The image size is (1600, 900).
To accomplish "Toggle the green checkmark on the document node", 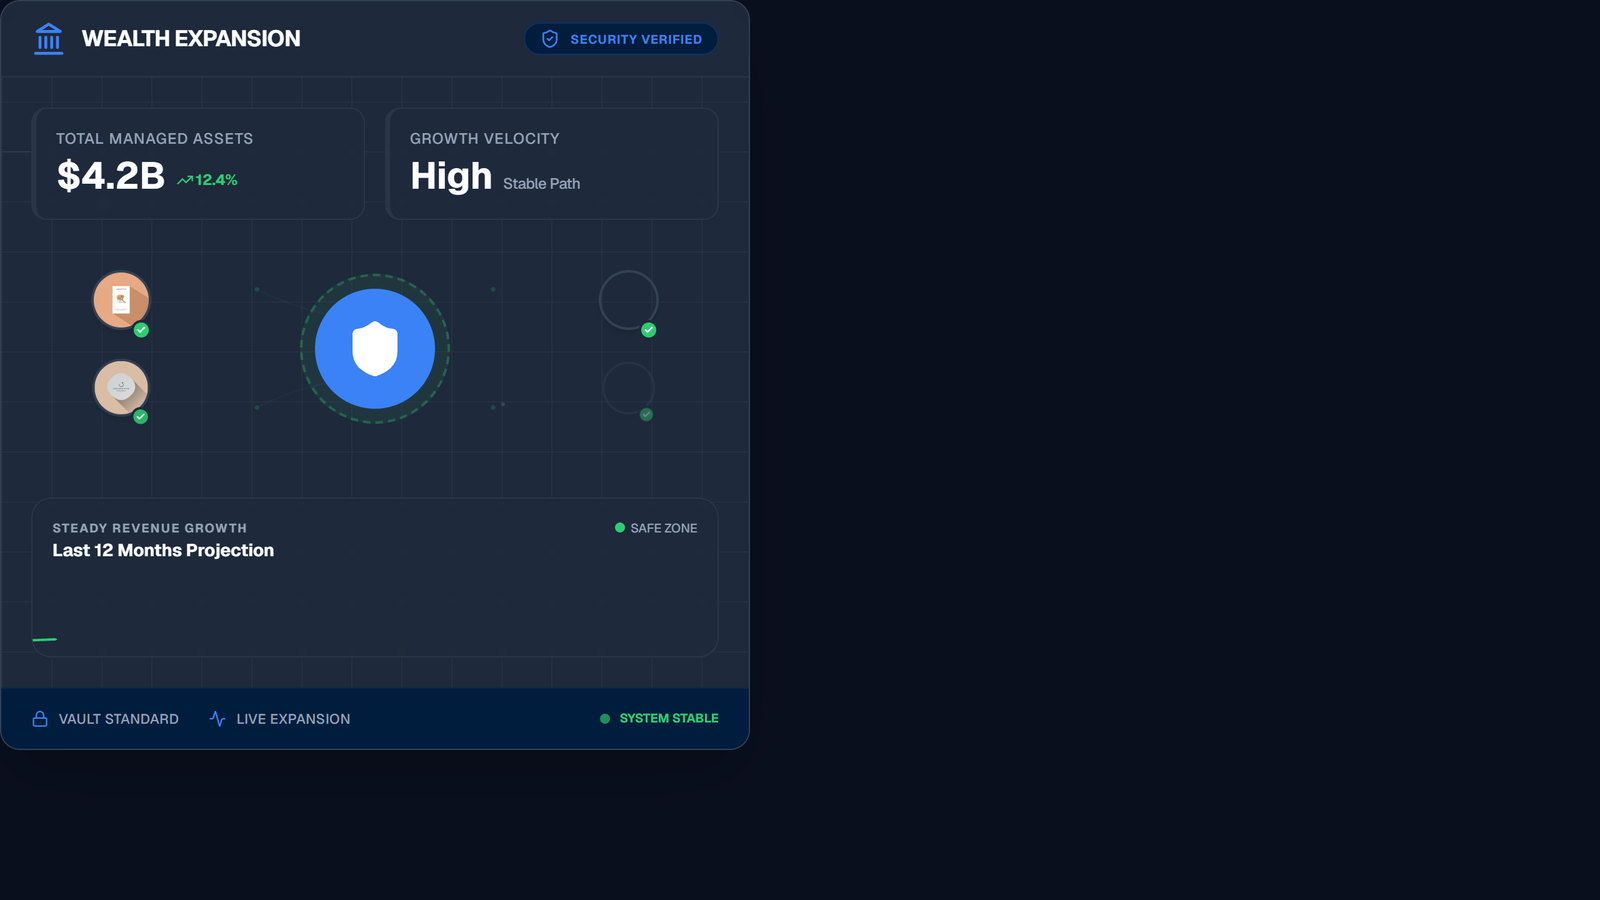I will pyautogui.click(x=142, y=329).
